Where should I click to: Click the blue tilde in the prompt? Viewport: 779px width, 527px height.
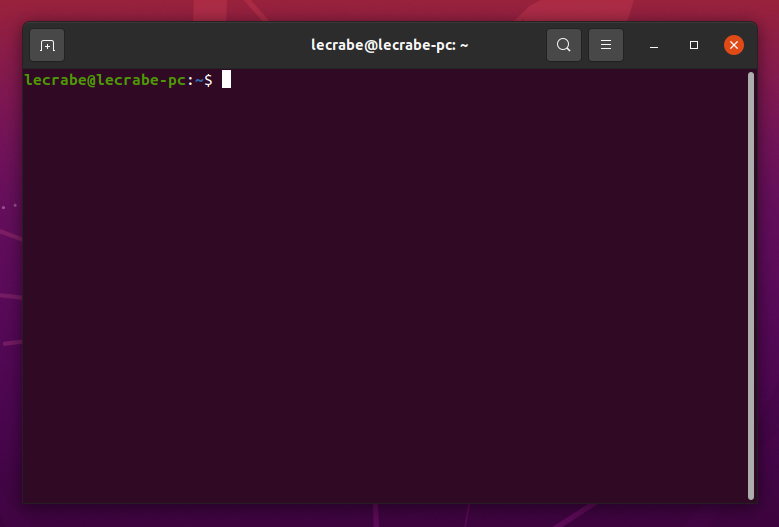199,80
